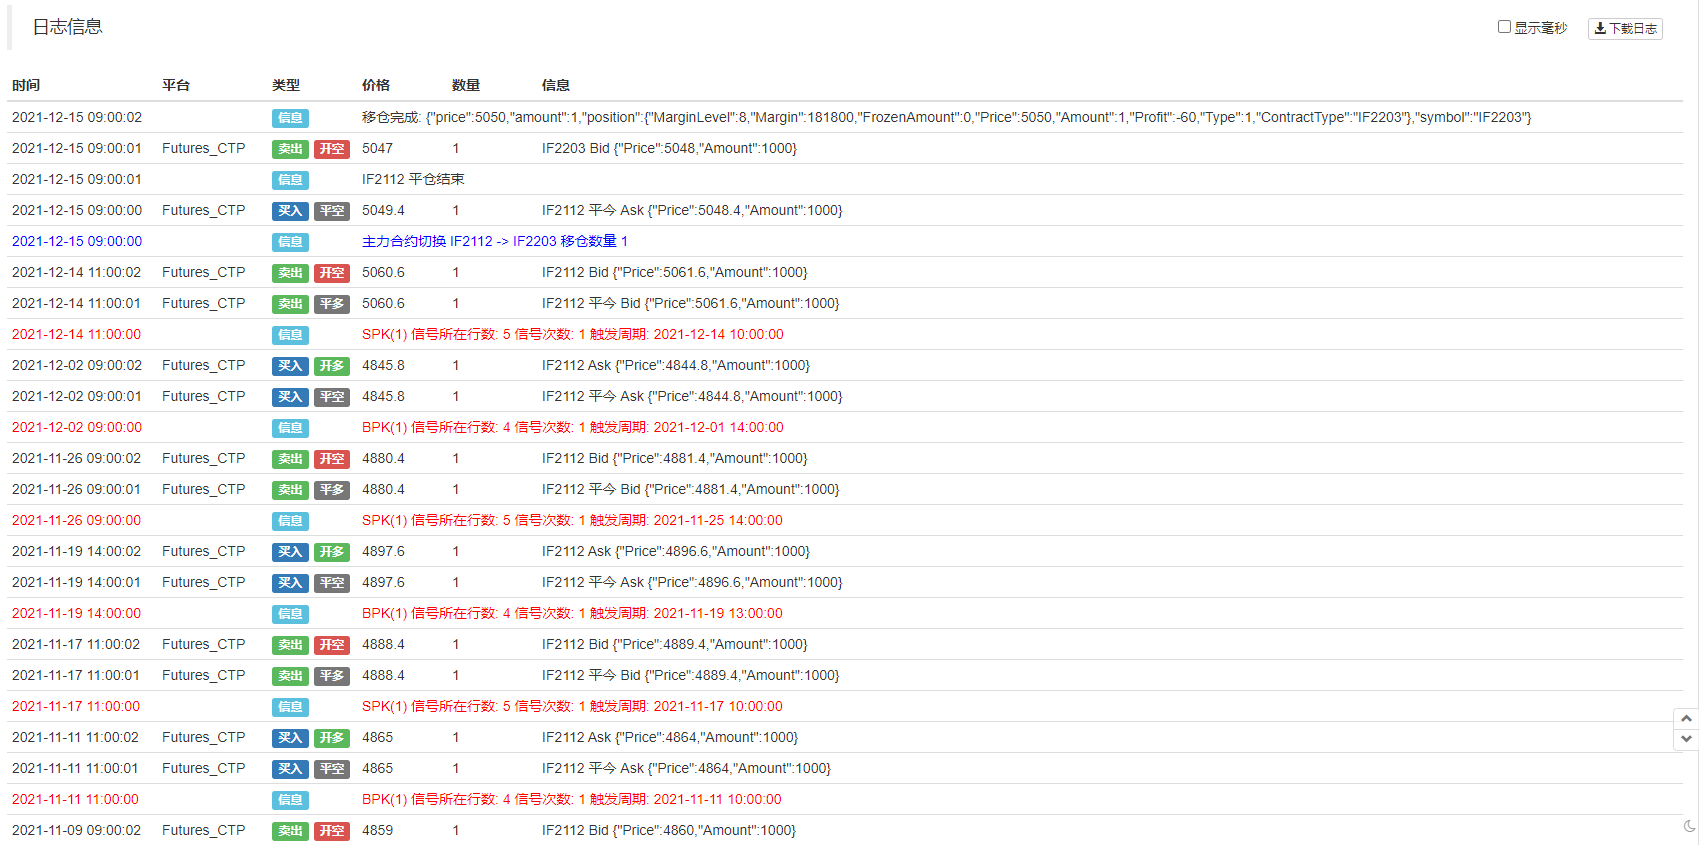The image size is (1699, 845).
Task: Click the 时间 column header
Action: pyautogui.click(x=26, y=85)
